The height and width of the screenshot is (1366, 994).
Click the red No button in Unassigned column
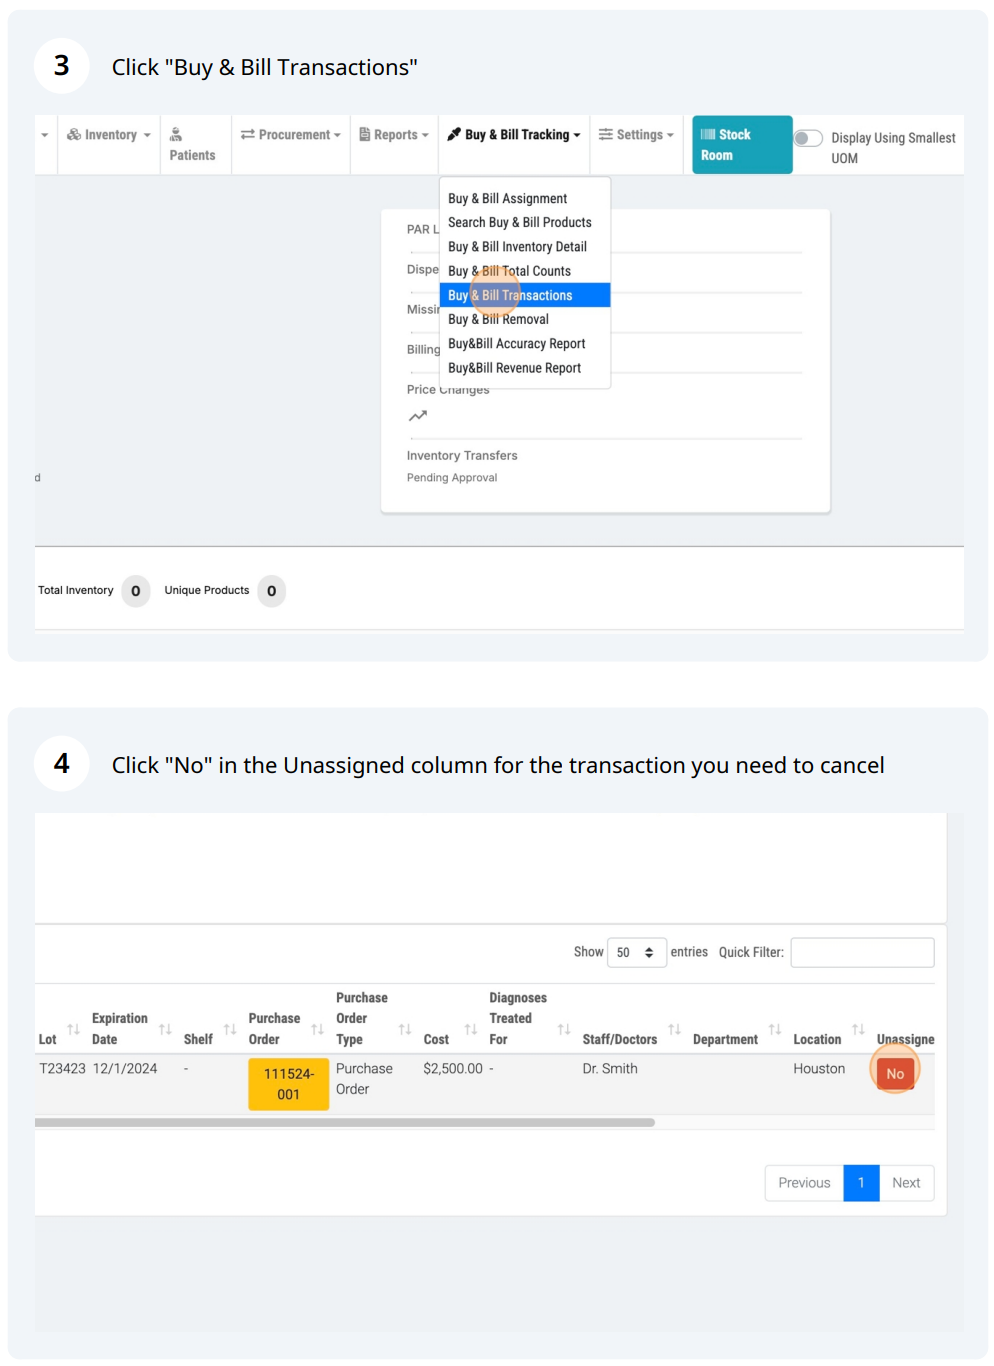click(x=895, y=1074)
